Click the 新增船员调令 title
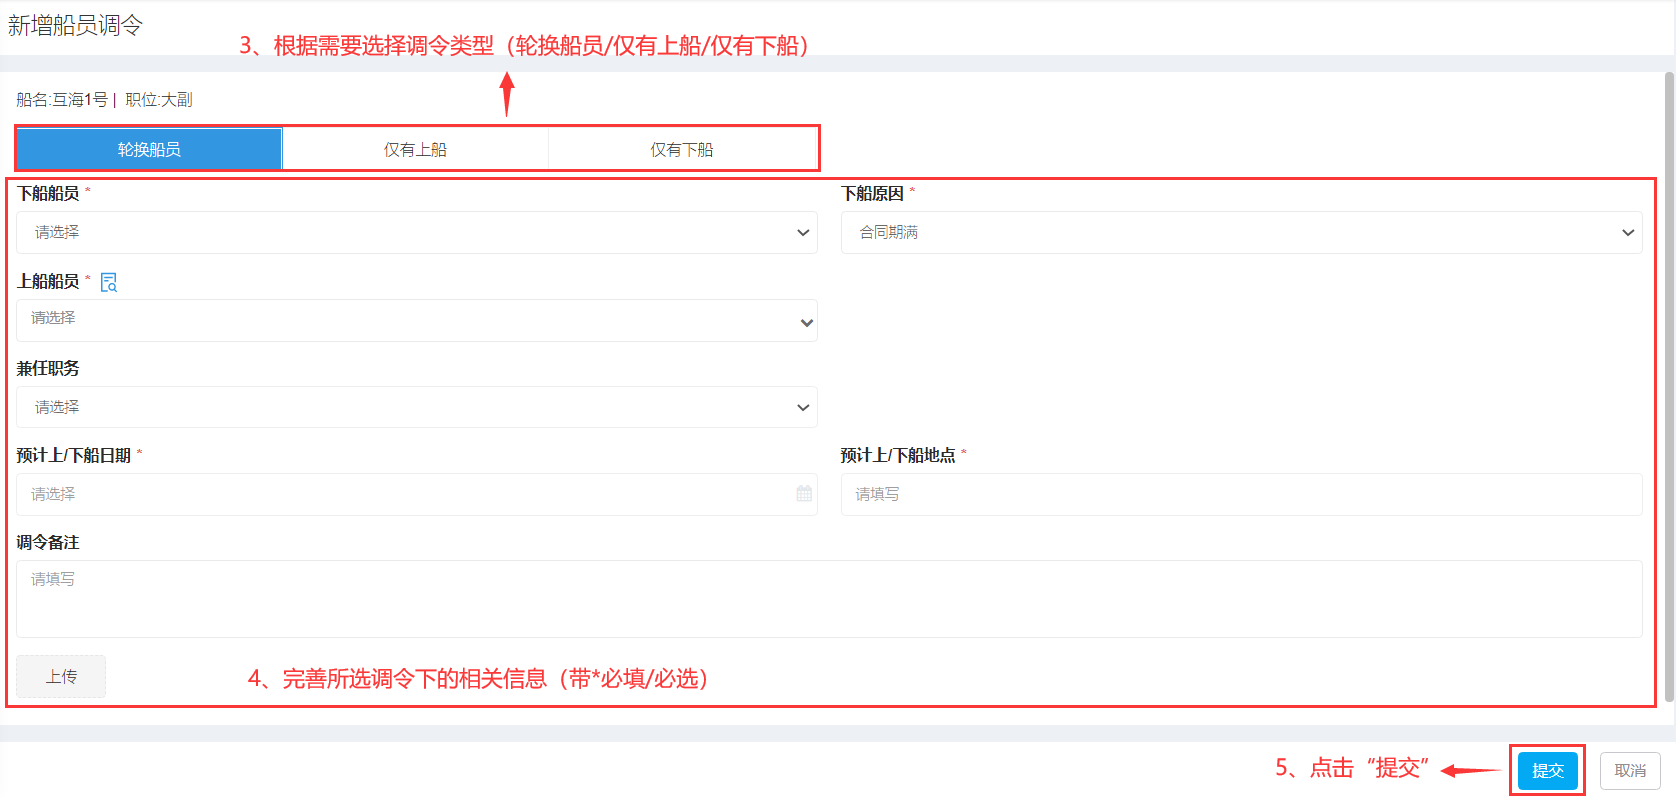Screen dimensions: 1676x798 pyautogui.click(x=75, y=26)
